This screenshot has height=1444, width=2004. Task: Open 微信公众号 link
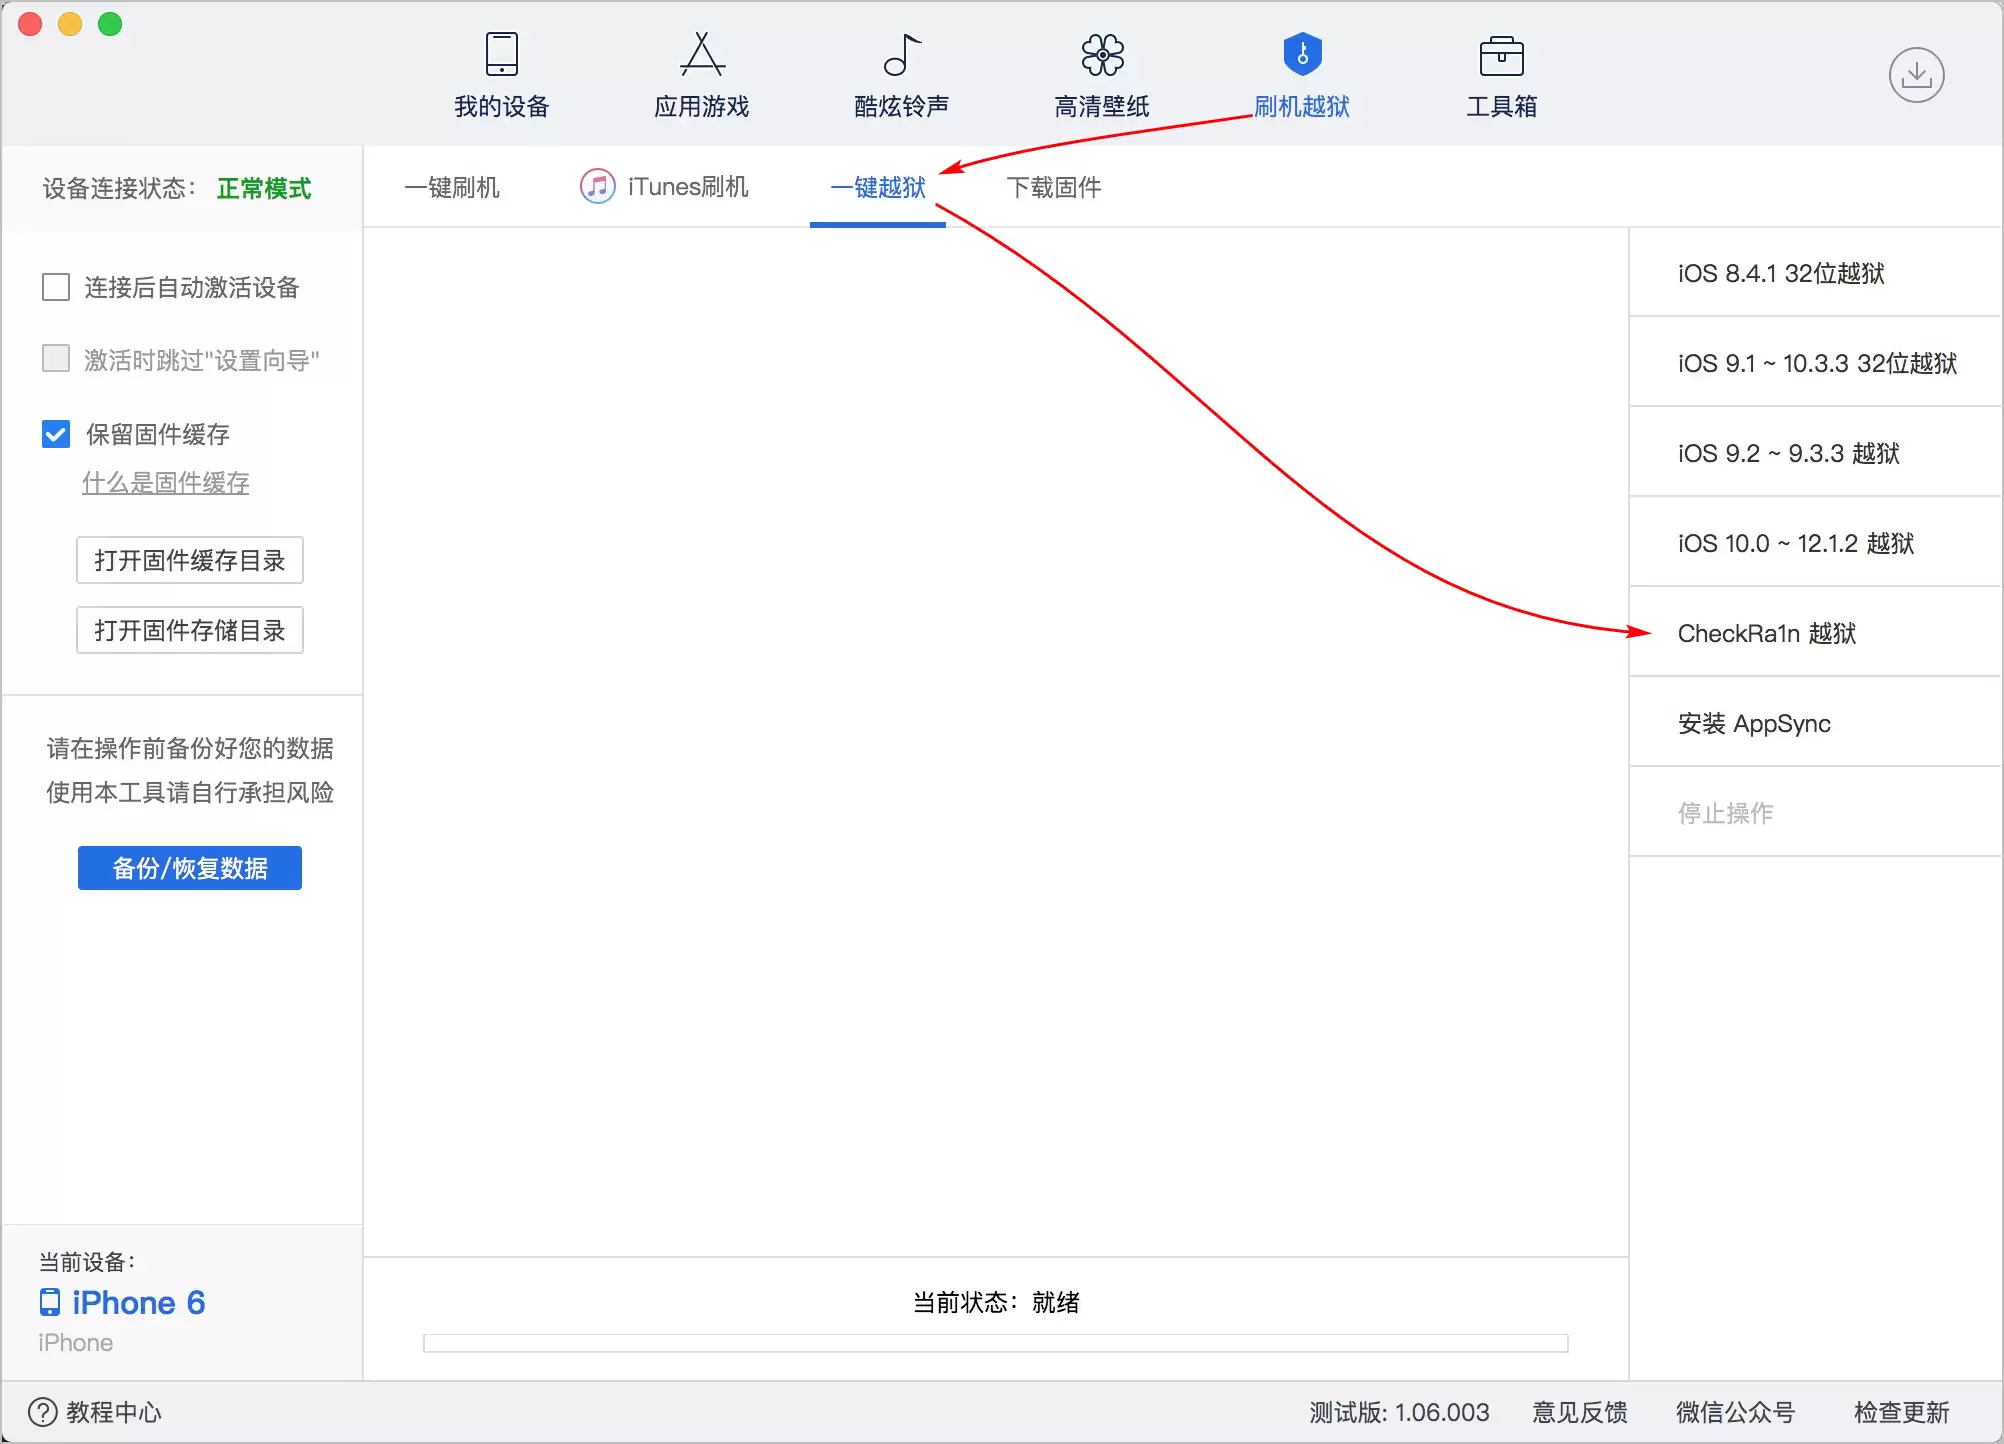tap(1736, 1412)
